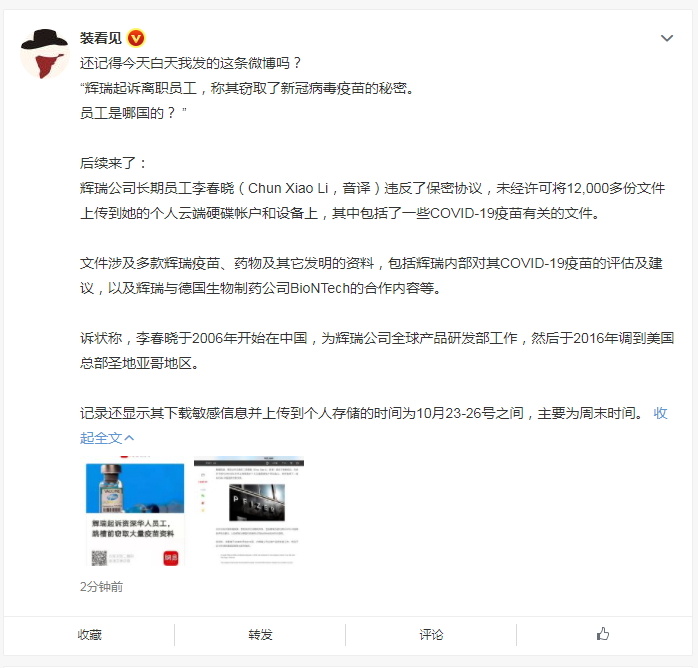Click the orange V verified badge

[x=136, y=38]
